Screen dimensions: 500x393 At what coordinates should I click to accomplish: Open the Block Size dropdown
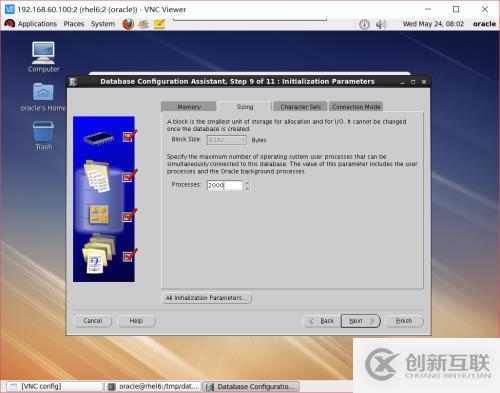point(227,140)
